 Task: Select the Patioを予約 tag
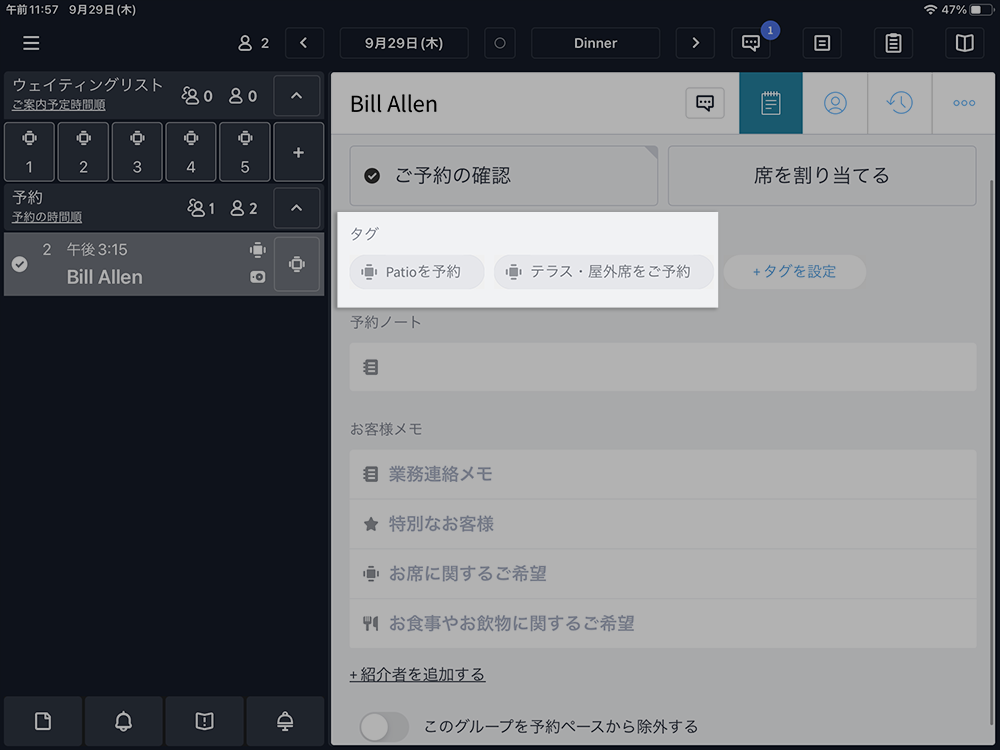point(416,272)
